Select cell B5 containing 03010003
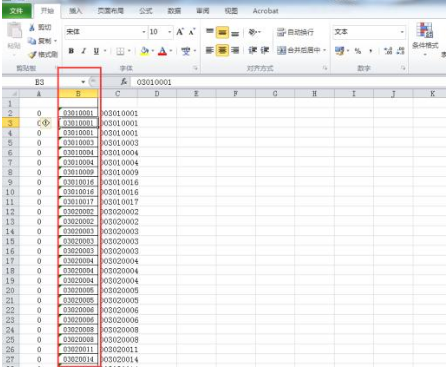Viewport: 446px width, 367px height. 78,143
